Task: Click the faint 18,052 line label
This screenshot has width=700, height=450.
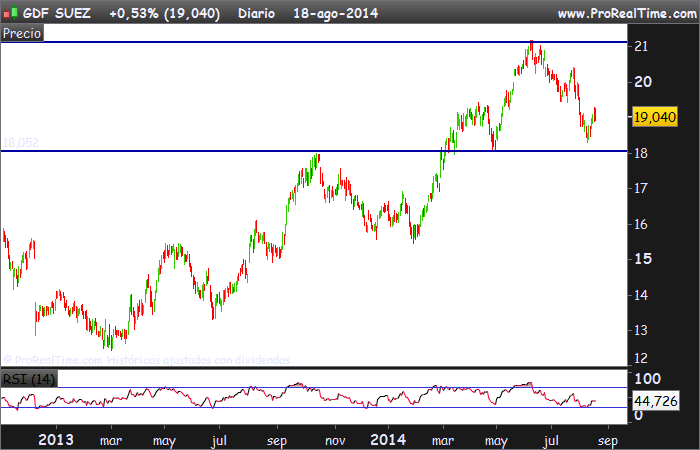Action: tap(21, 143)
